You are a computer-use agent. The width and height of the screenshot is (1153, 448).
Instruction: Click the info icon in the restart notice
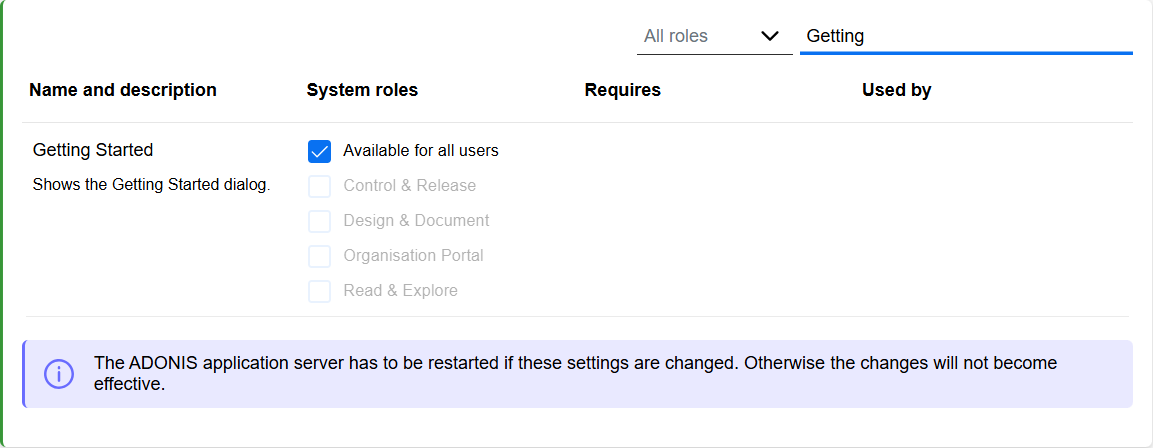pos(59,374)
